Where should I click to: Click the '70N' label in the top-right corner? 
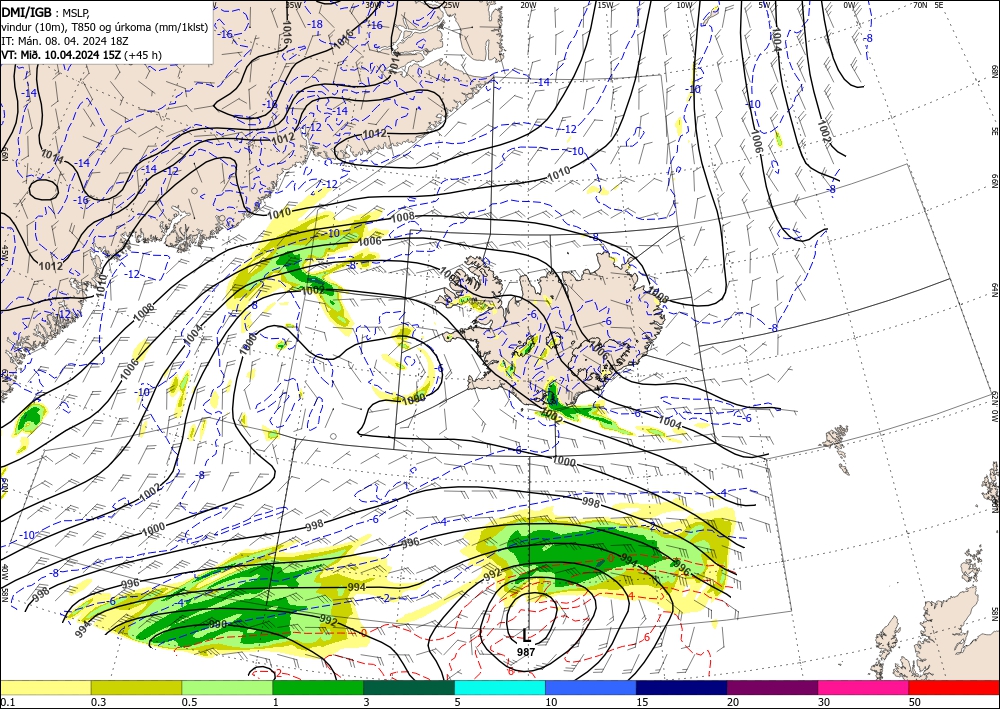pyautogui.click(x=920, y=5)
